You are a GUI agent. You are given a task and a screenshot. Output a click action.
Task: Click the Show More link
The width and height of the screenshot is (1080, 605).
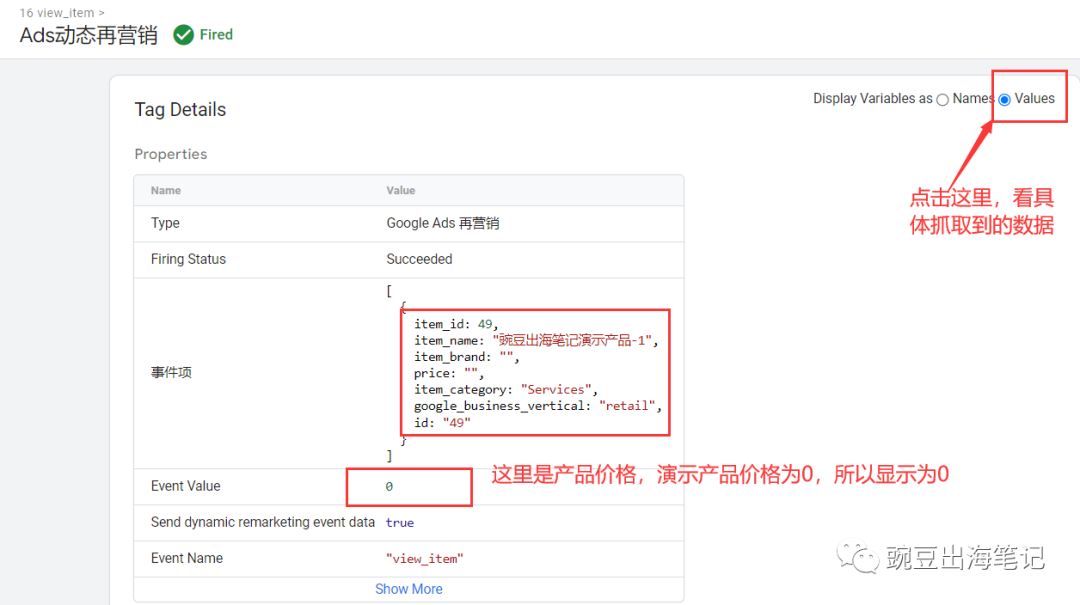pyautogui.click(x=408, y=589)
